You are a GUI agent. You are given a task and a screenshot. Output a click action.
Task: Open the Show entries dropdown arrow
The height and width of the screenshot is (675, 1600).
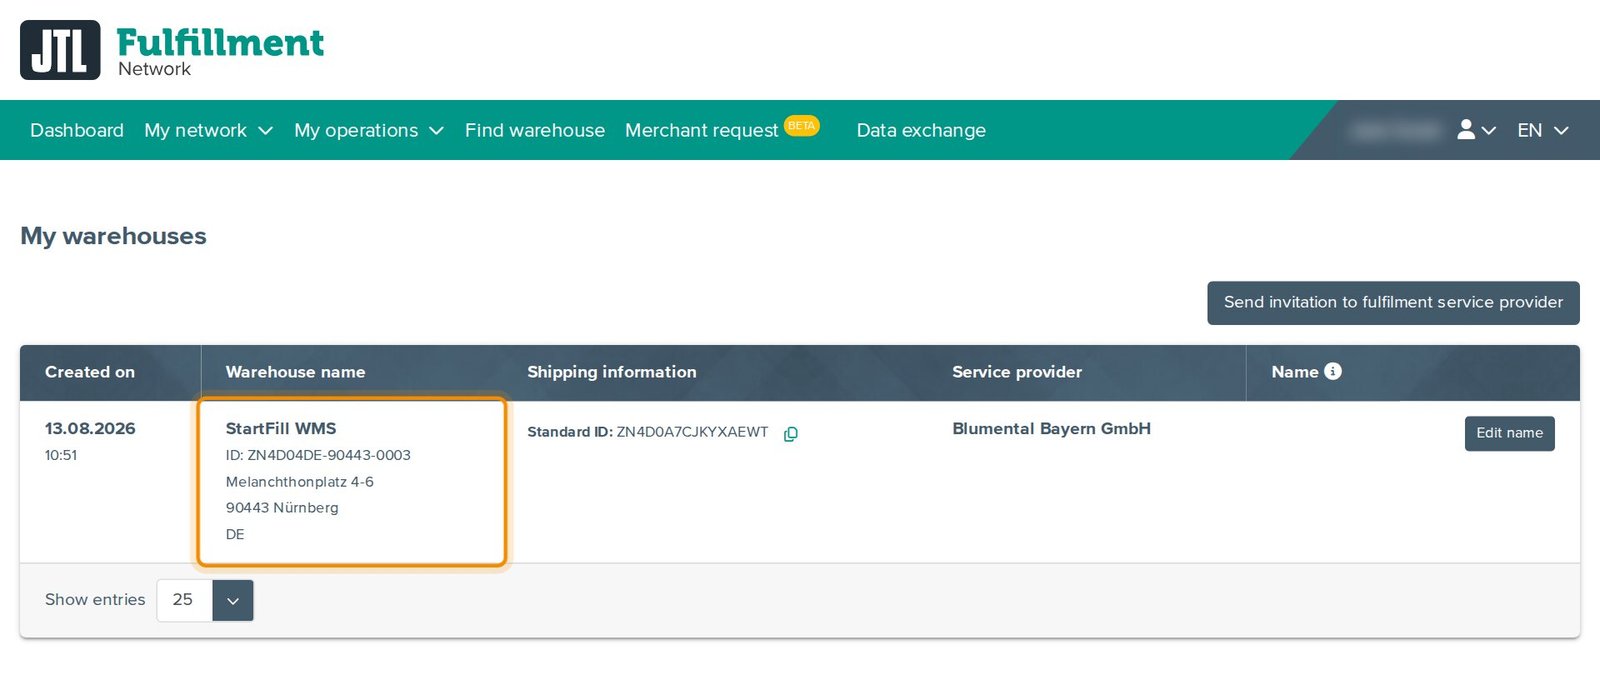pos(233,600)
